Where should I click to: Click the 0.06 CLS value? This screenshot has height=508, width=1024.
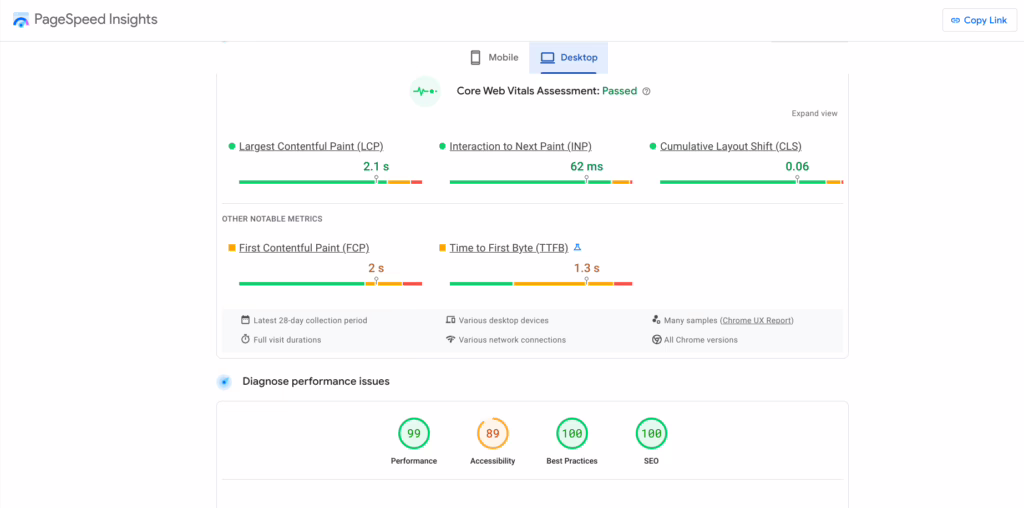pos(797,167)
